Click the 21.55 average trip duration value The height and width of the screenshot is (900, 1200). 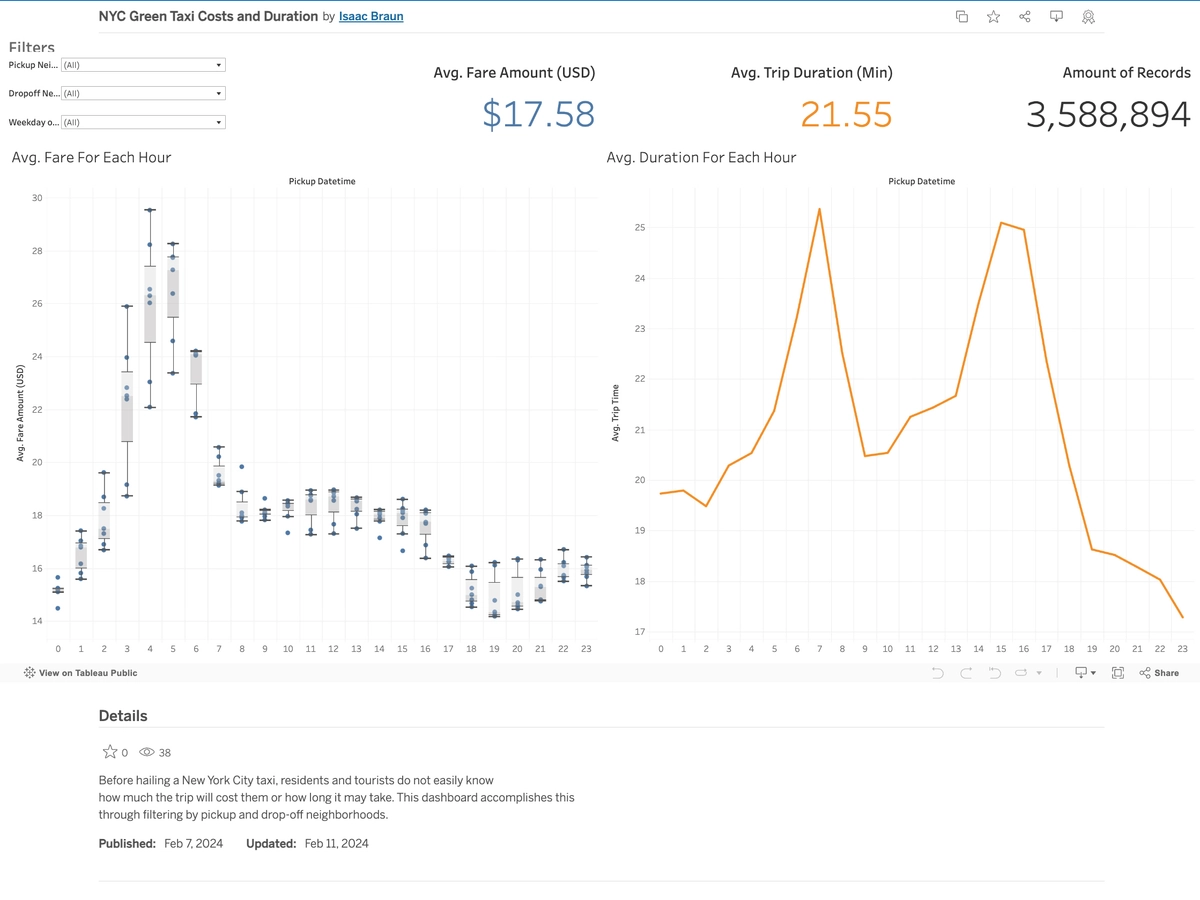point(846,114)
